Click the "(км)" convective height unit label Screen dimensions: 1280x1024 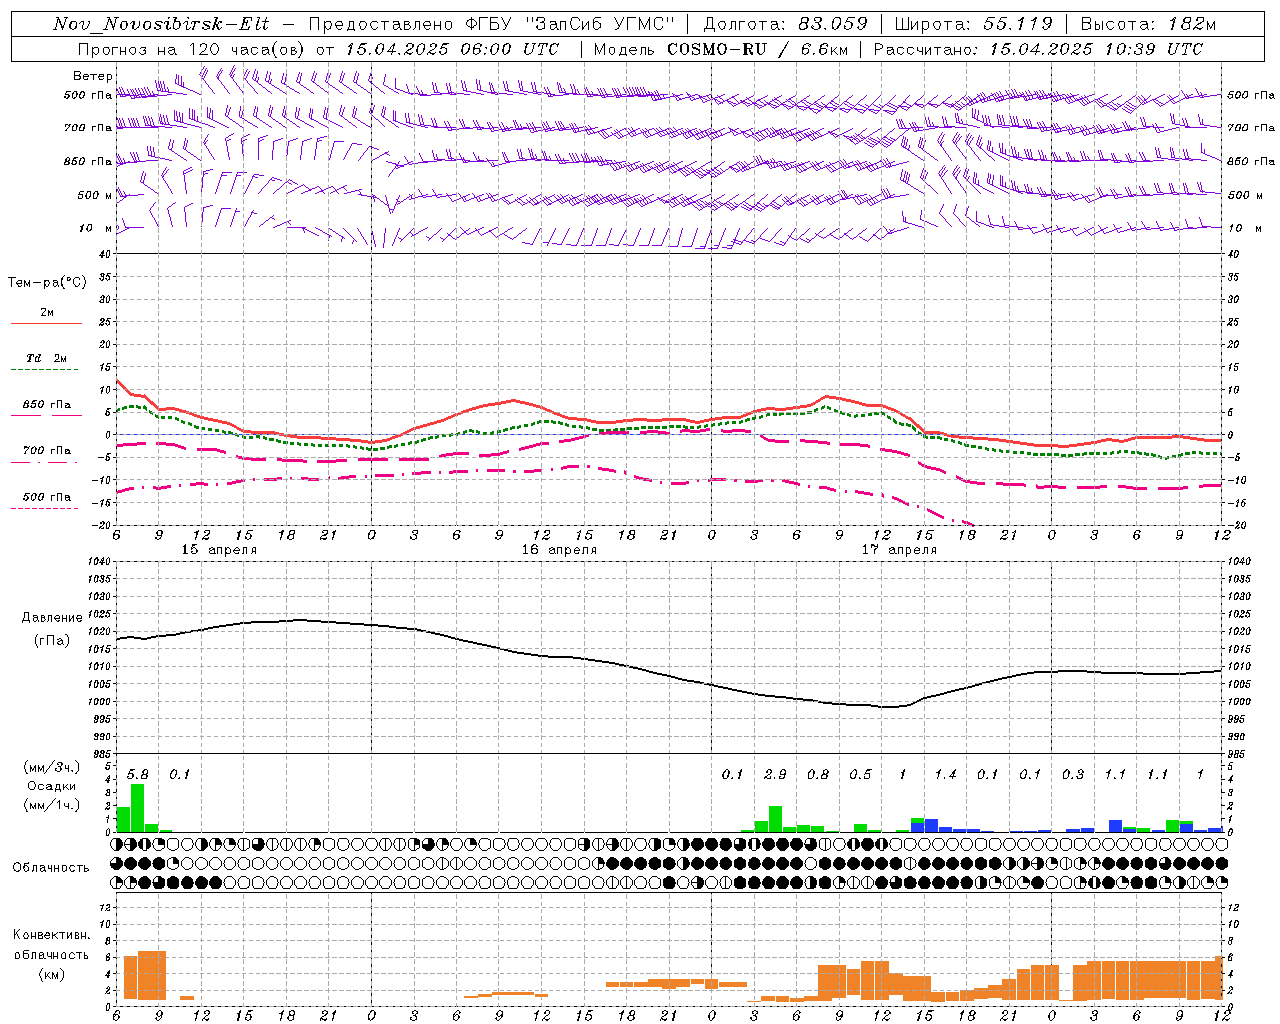pyautogui.click(x=52, y=974)
